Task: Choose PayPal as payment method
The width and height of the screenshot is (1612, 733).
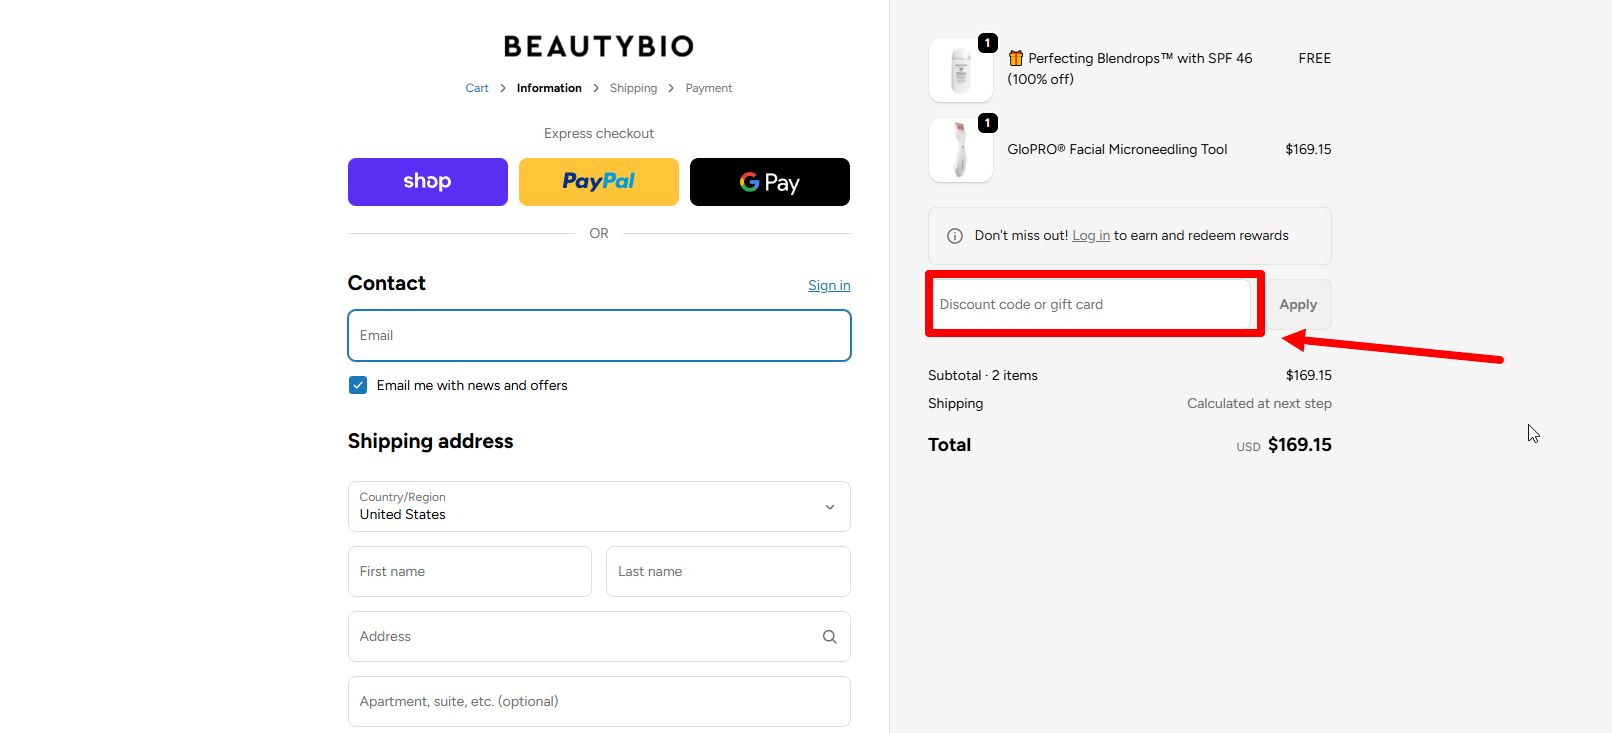Action: coord(598,181)
